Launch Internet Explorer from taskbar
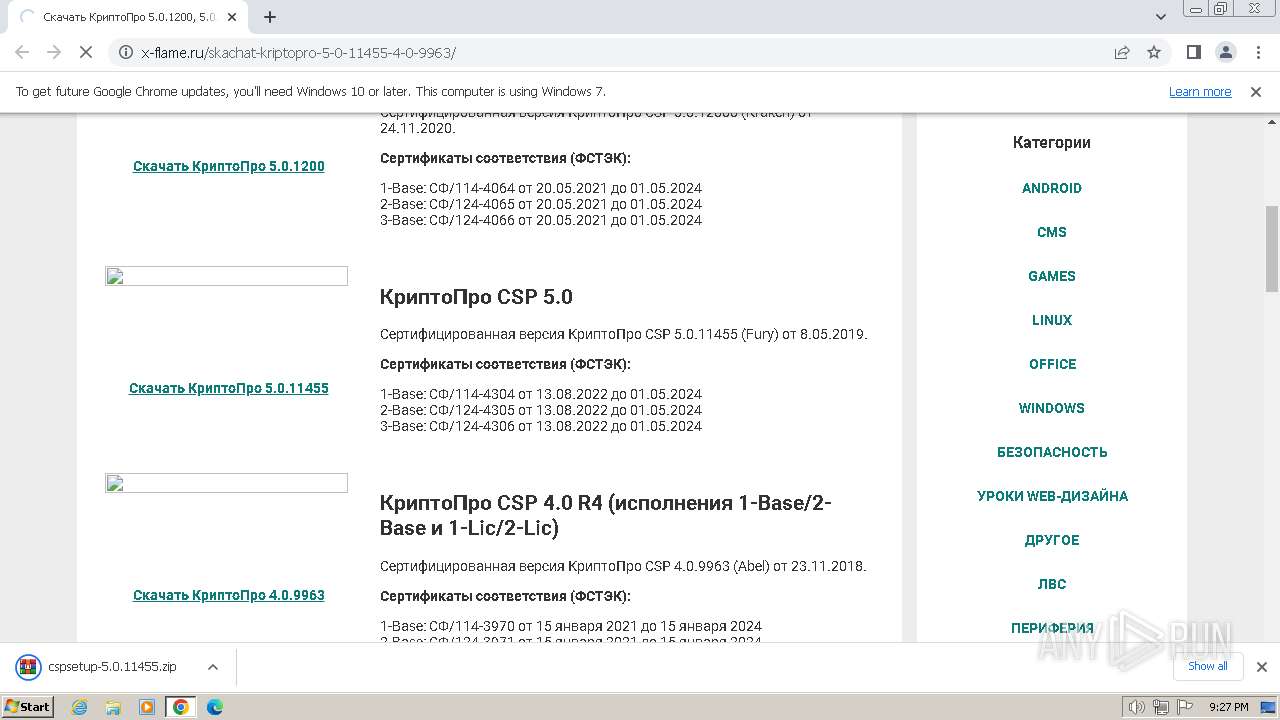Viewport: 1280px width, 720px height. tap(80, 707)
